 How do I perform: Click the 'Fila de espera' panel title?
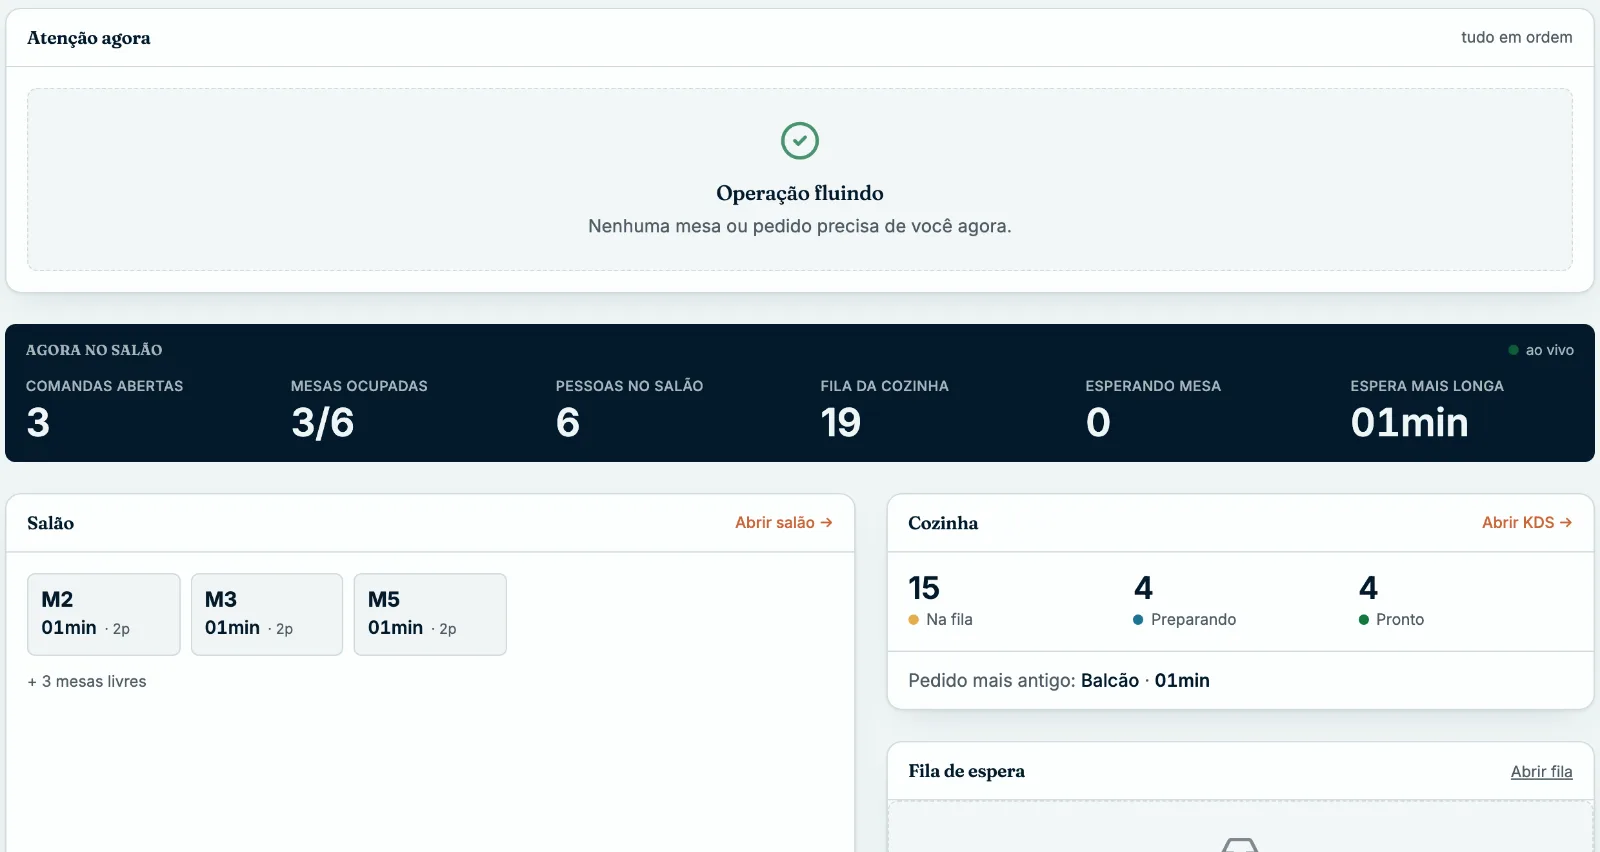pyautogui.click(x=967, y=771)
